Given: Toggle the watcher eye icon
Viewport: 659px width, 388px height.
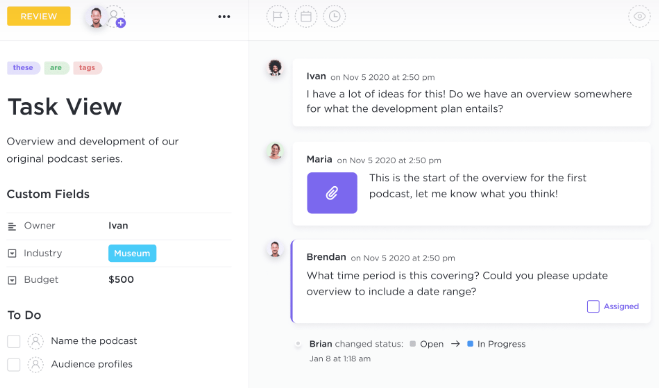Looking at the screenshot, I should 639,16.
